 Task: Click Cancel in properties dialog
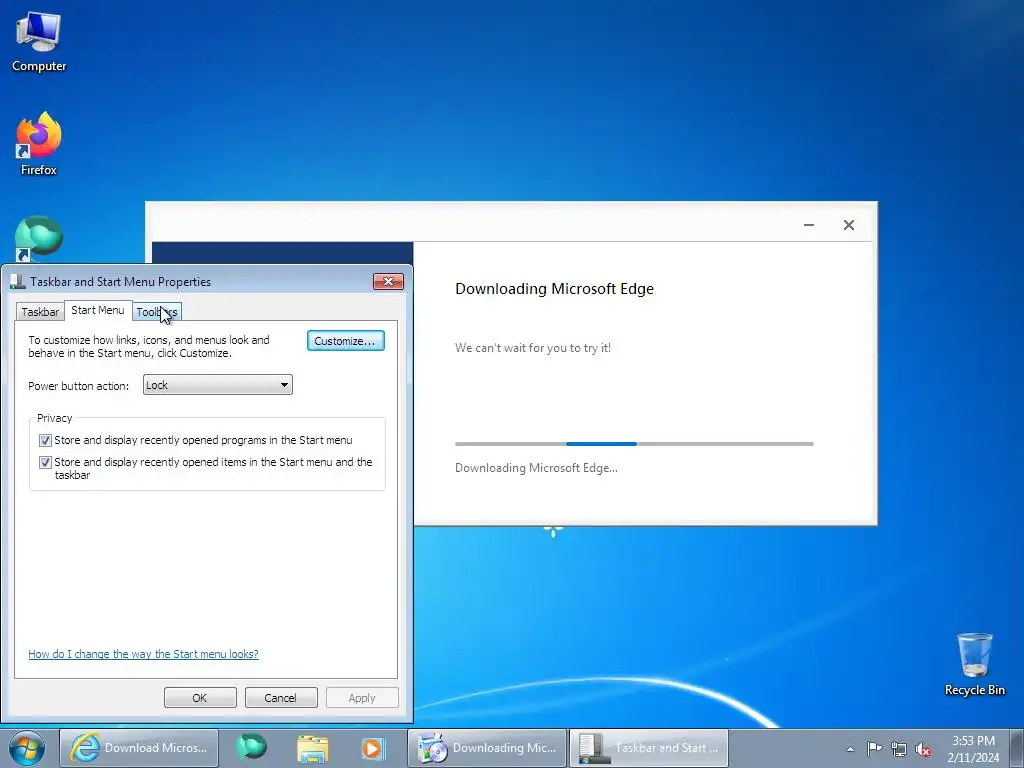pos(281,697)
